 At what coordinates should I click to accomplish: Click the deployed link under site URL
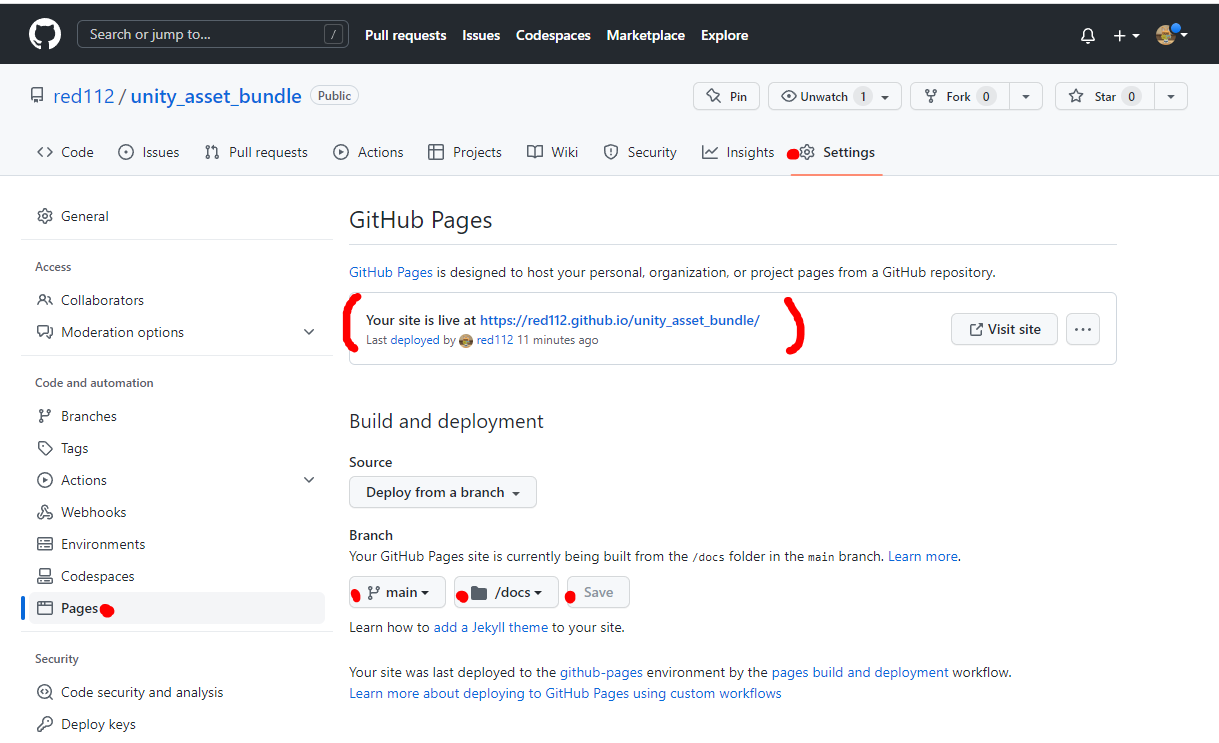click(x=415, y=340)
